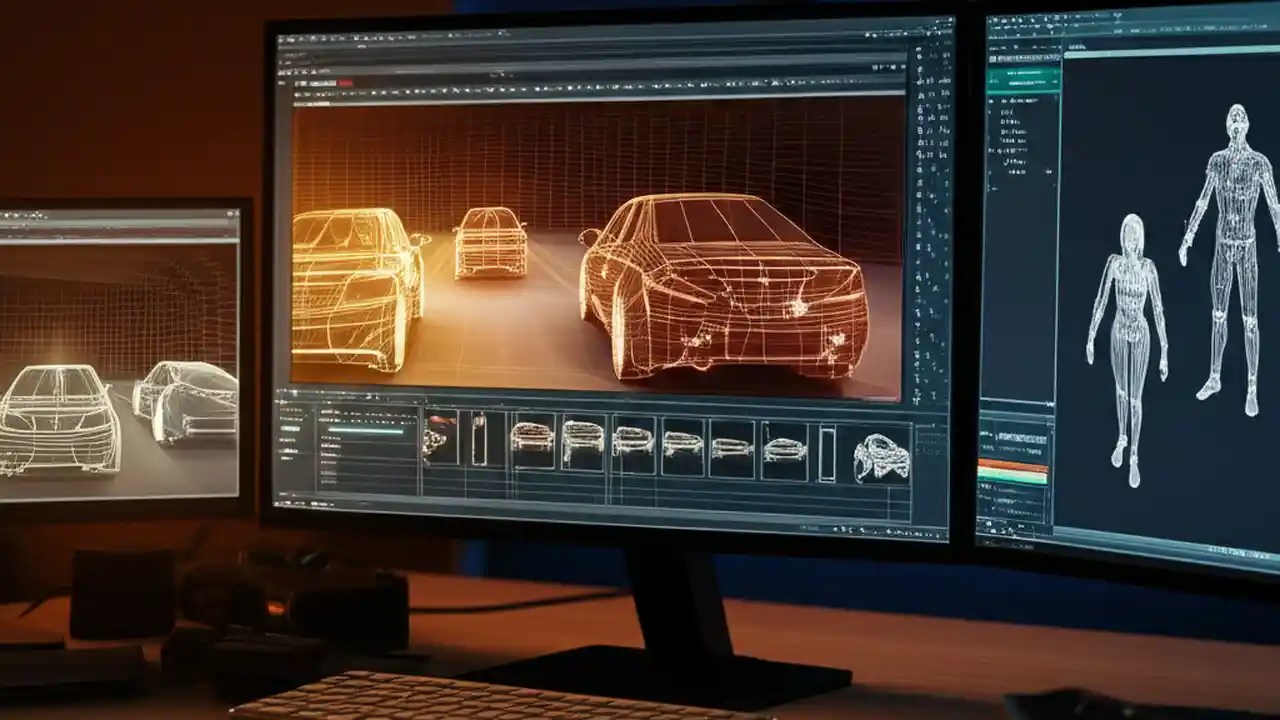Select the red-highlighted tool in the top toolbar

pyautogui.click(x=343, y=80)
